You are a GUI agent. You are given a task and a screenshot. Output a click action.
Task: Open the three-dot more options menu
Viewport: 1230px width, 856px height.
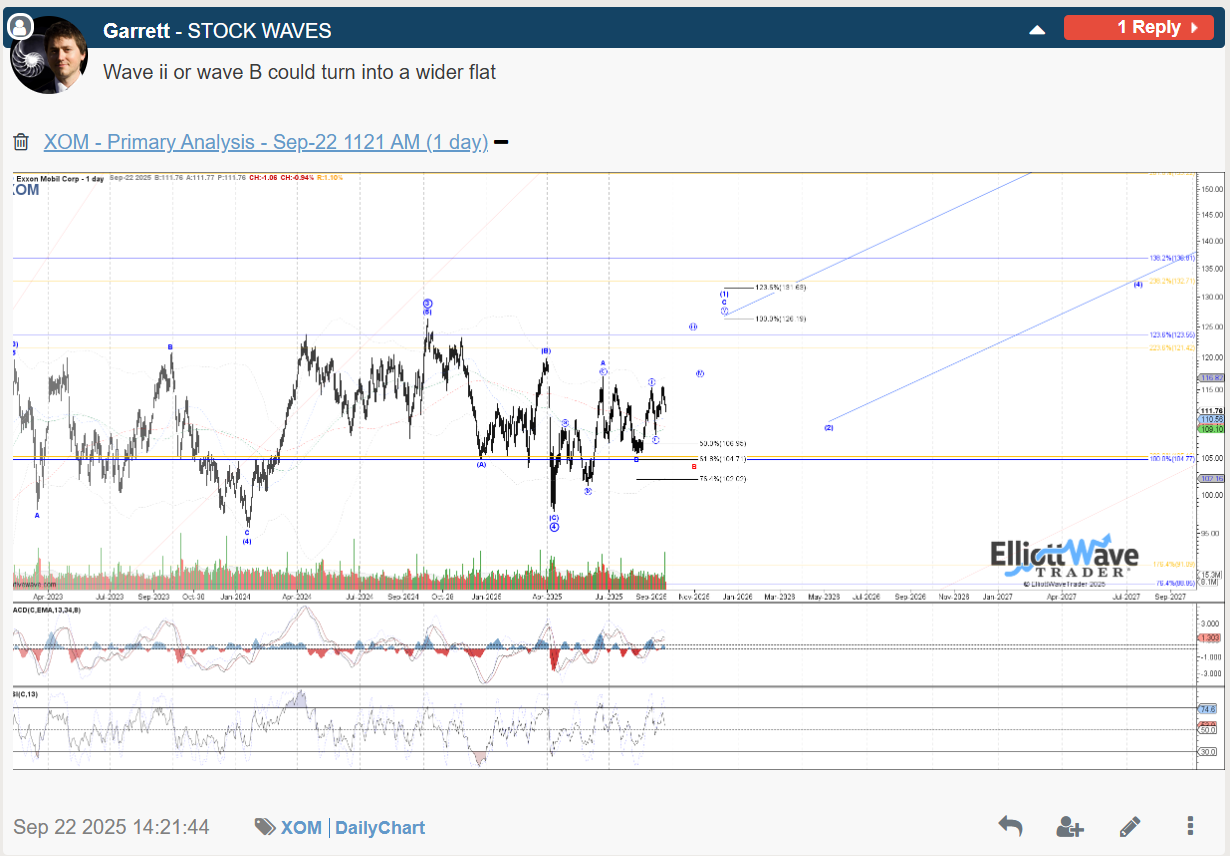point(1190,826)
